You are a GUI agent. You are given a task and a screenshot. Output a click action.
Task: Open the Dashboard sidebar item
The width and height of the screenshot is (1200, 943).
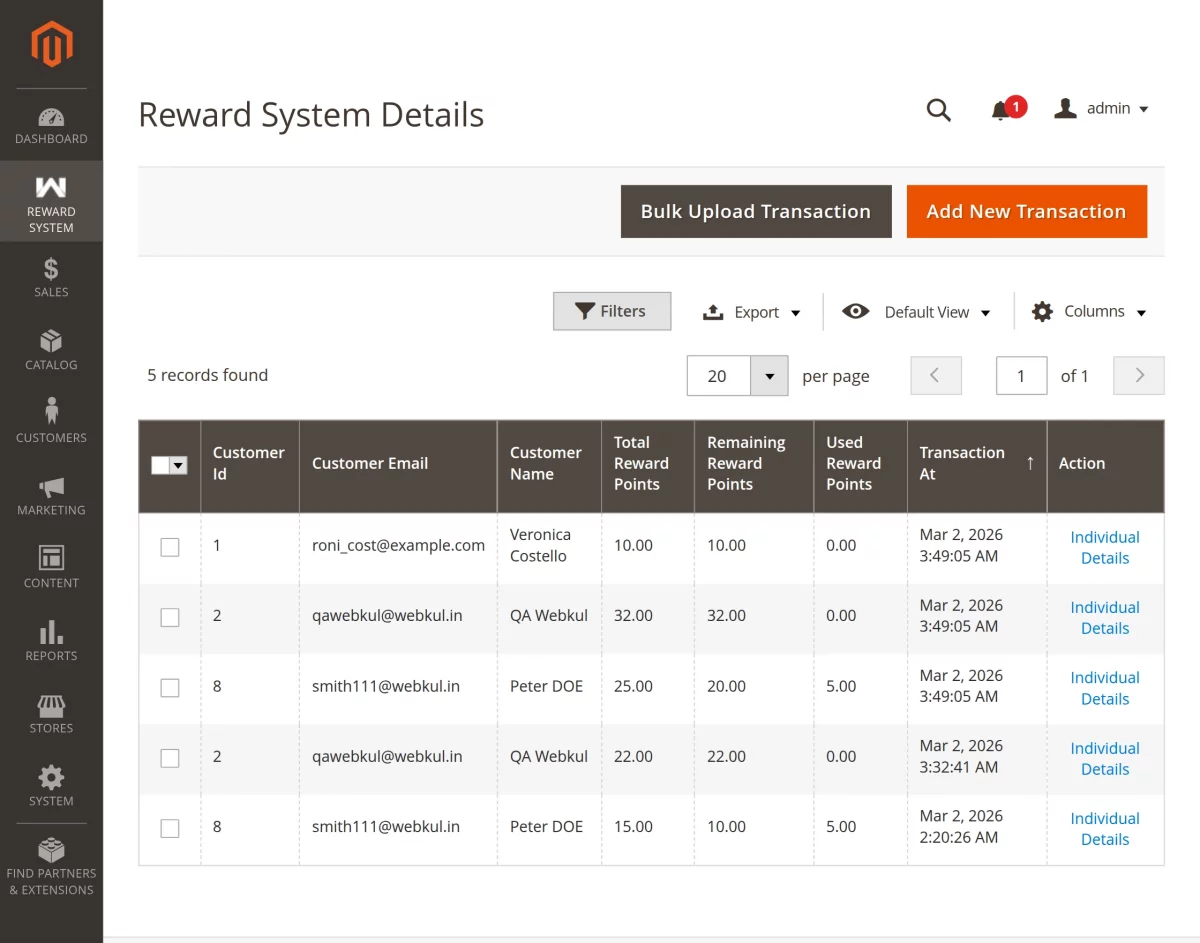51,122
